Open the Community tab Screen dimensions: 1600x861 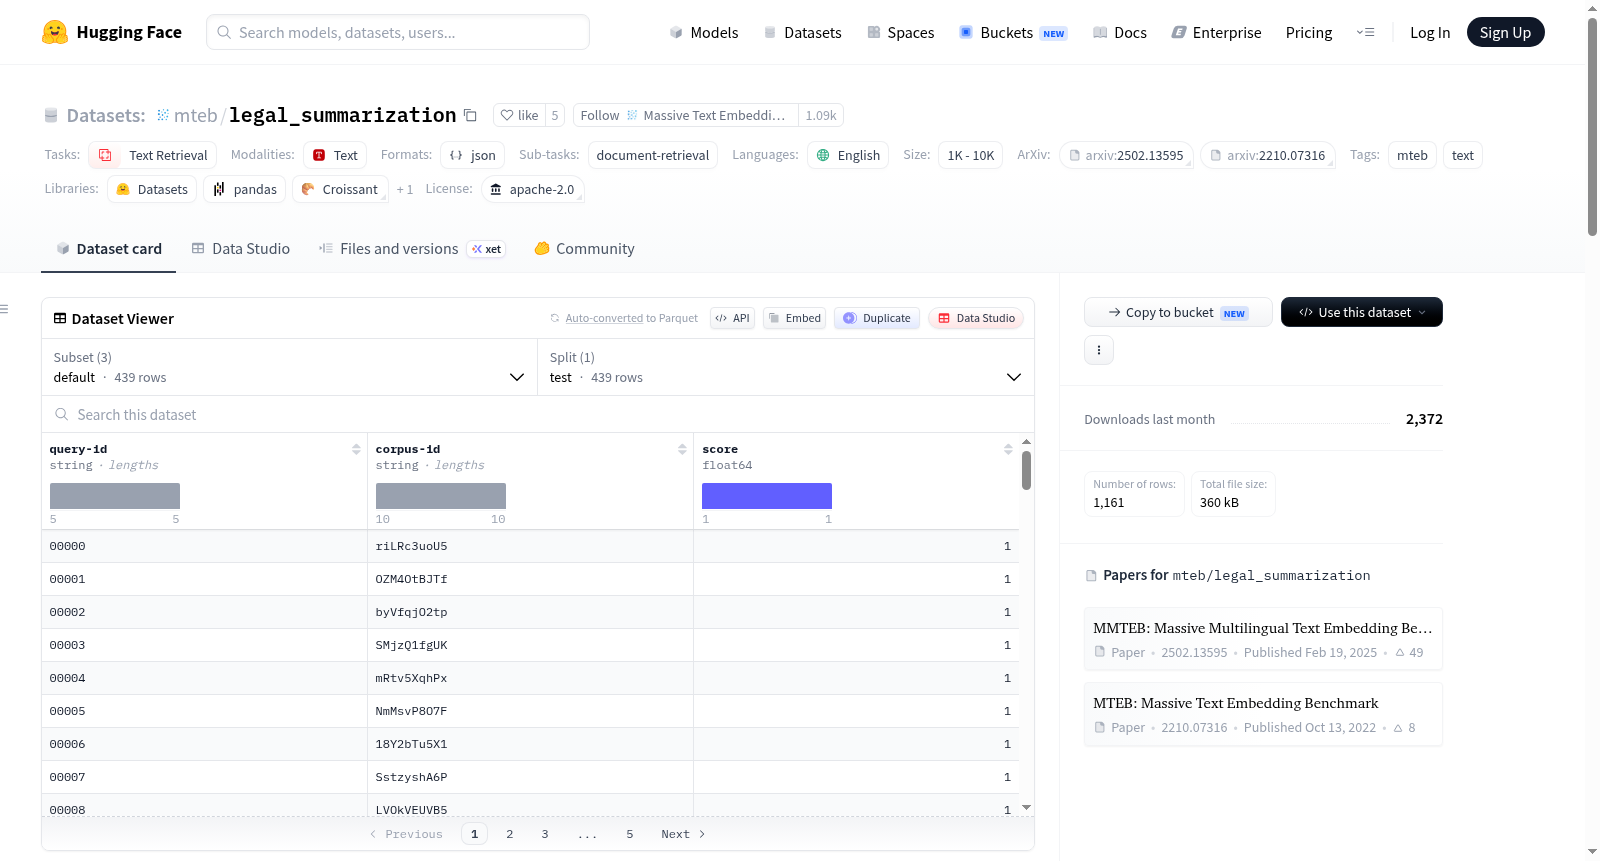point(585,249)
